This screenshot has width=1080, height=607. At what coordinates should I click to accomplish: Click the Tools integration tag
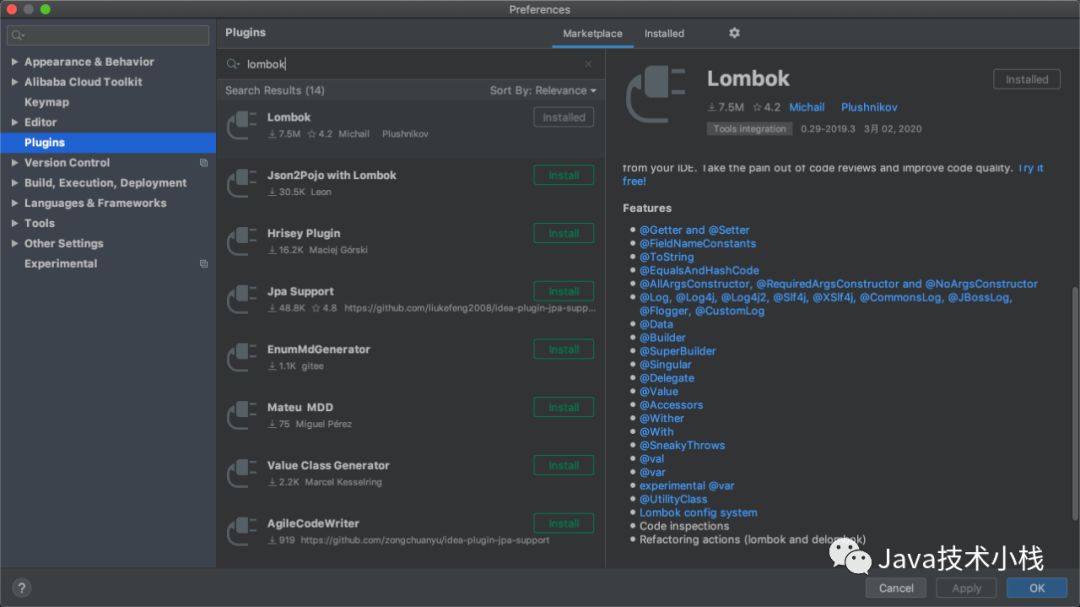click(749, 129)
